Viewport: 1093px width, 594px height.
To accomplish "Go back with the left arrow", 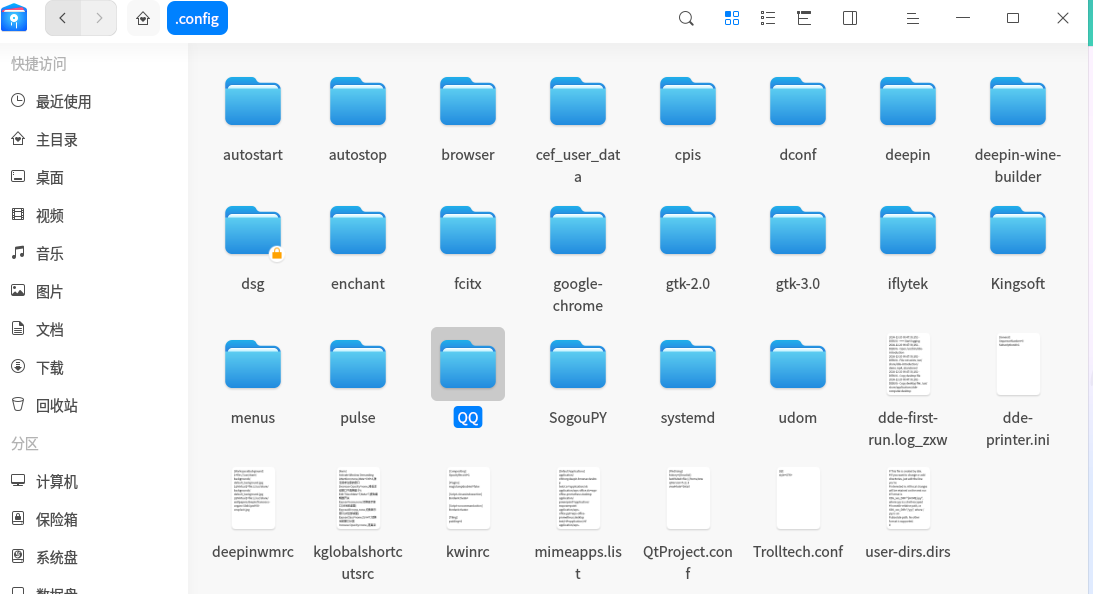I will tap(63, 18).
